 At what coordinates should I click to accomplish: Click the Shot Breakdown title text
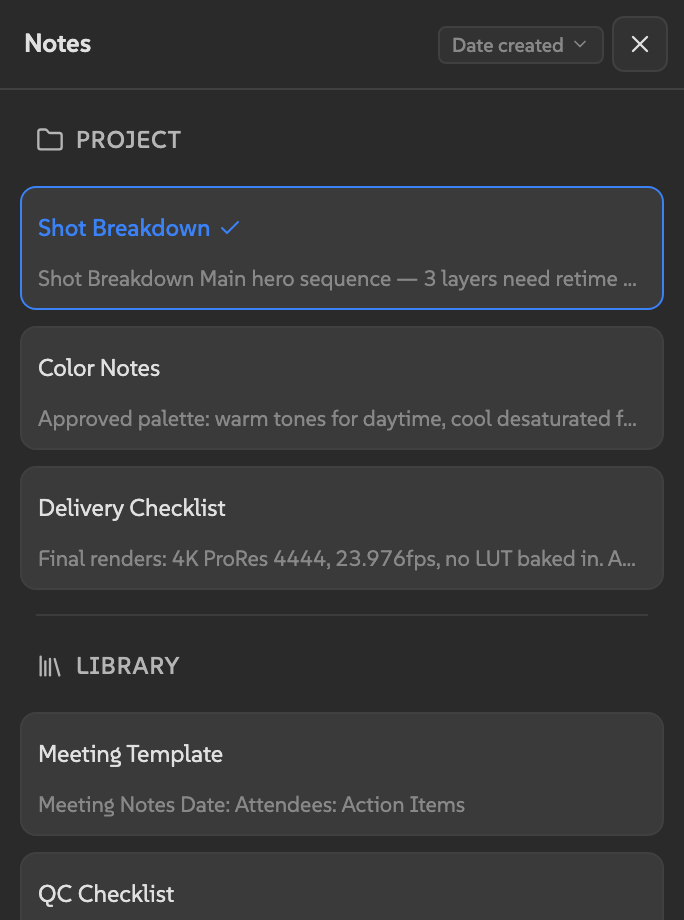tap(125, 228)
